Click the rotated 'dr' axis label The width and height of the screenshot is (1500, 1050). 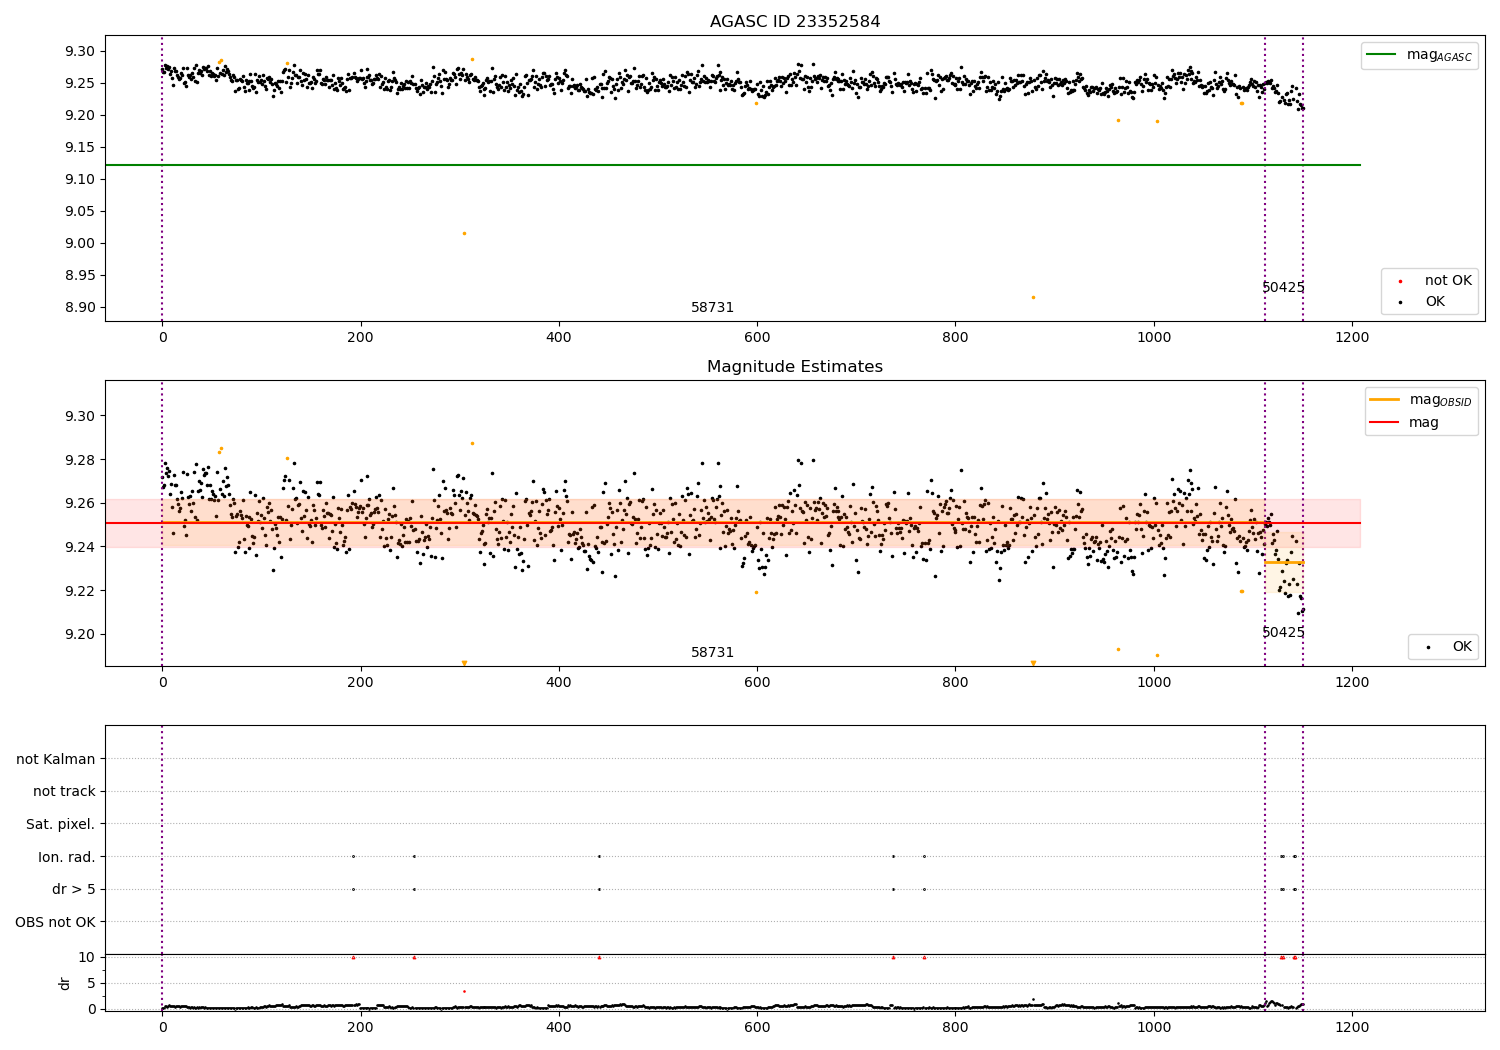point(65,983)
